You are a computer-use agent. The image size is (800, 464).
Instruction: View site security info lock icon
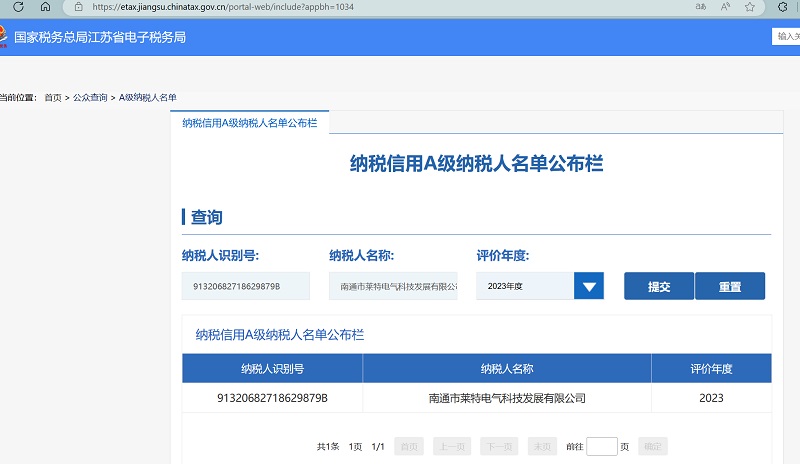click(78, 7)
